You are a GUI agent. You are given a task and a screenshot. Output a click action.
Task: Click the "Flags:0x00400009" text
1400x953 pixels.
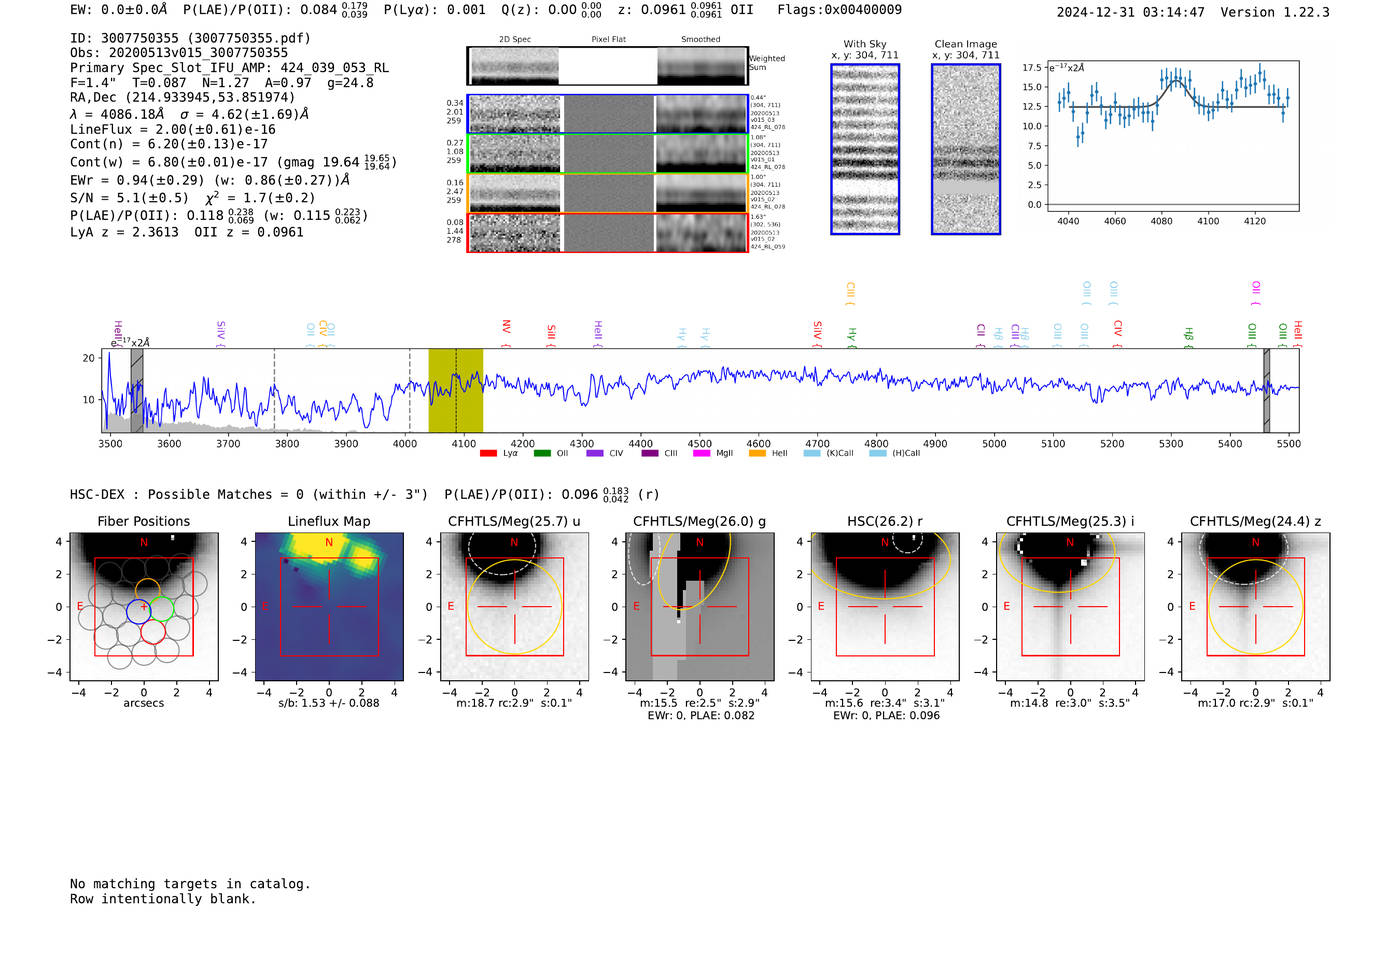(x=839, y=10)
